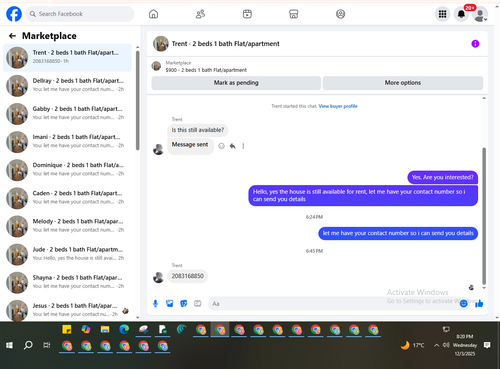React to the Message sent bubble
Viewport: 500px width, 369px height.
[x=221, y=146]
